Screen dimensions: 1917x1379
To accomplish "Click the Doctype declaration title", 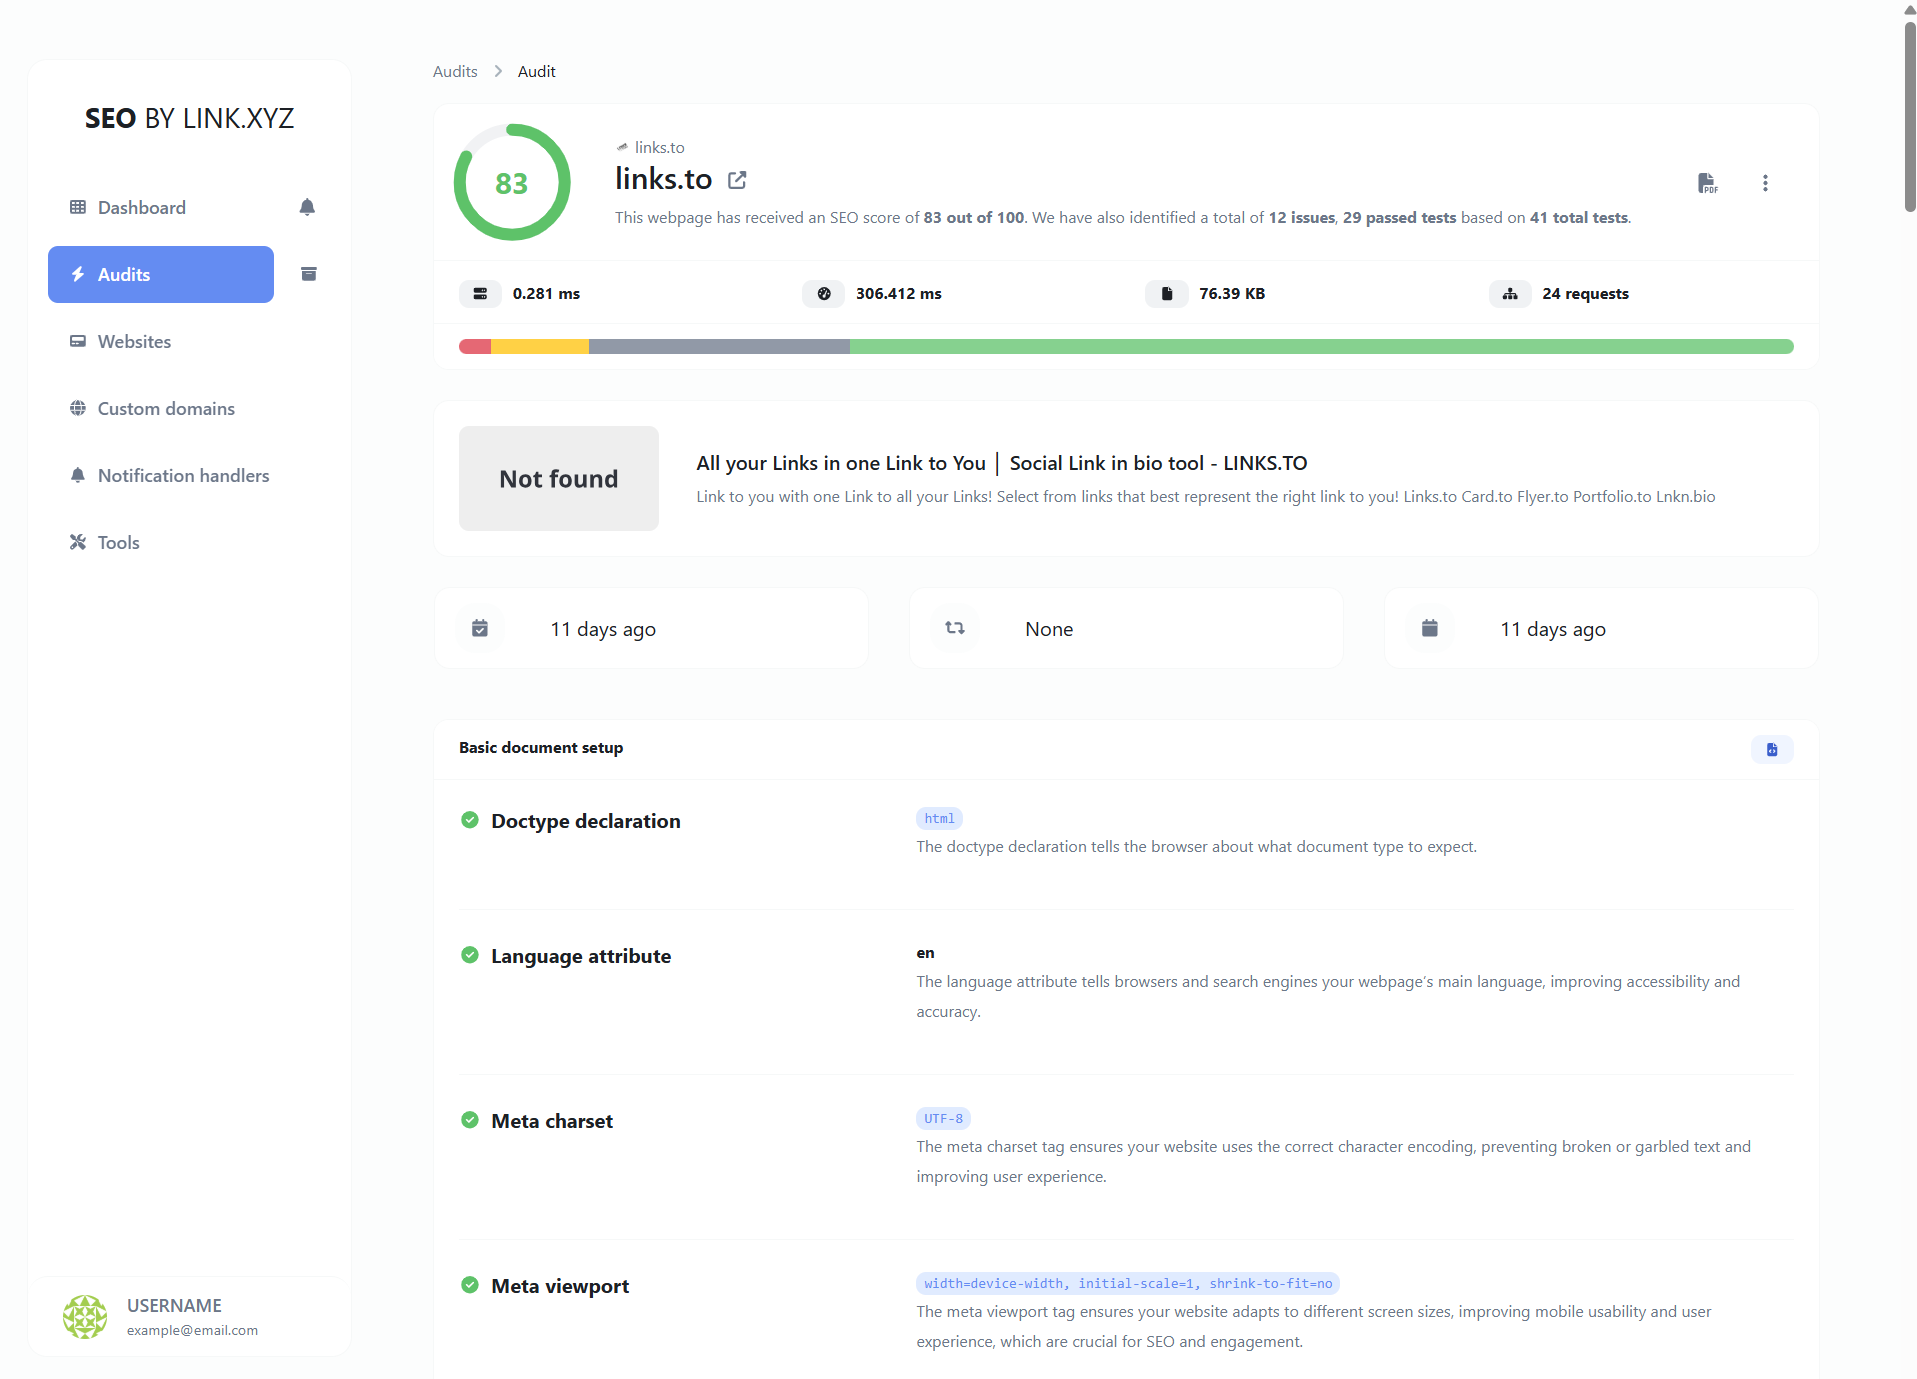I will coord(586,821).
